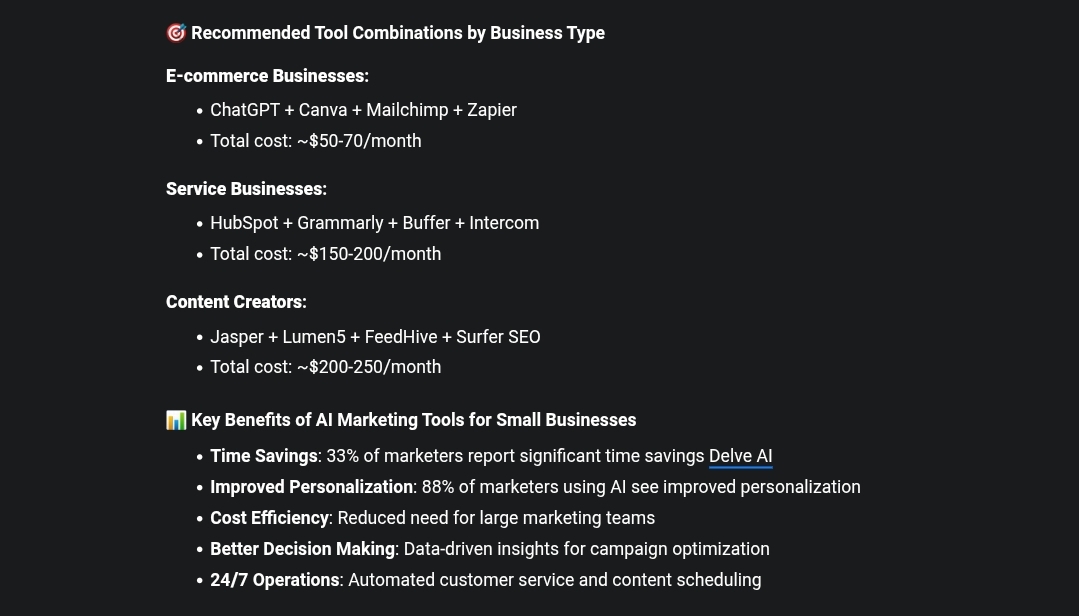Viewport: 1079px width, 616px height.
Task: Click the target emoji beside Recommended Tool Combinations
Action: tap(176, 33)
